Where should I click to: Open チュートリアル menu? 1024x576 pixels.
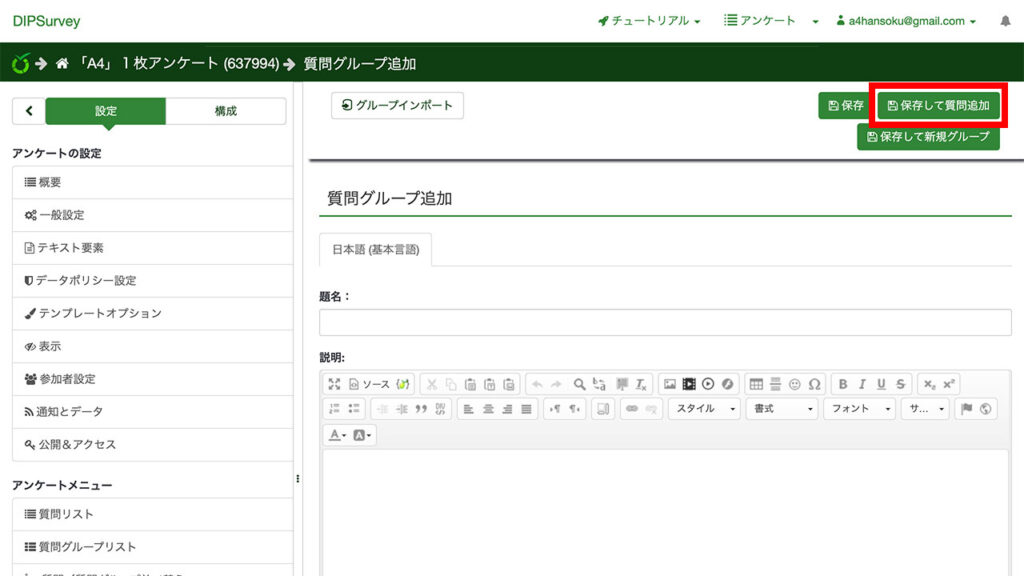(x=649, y=21)
